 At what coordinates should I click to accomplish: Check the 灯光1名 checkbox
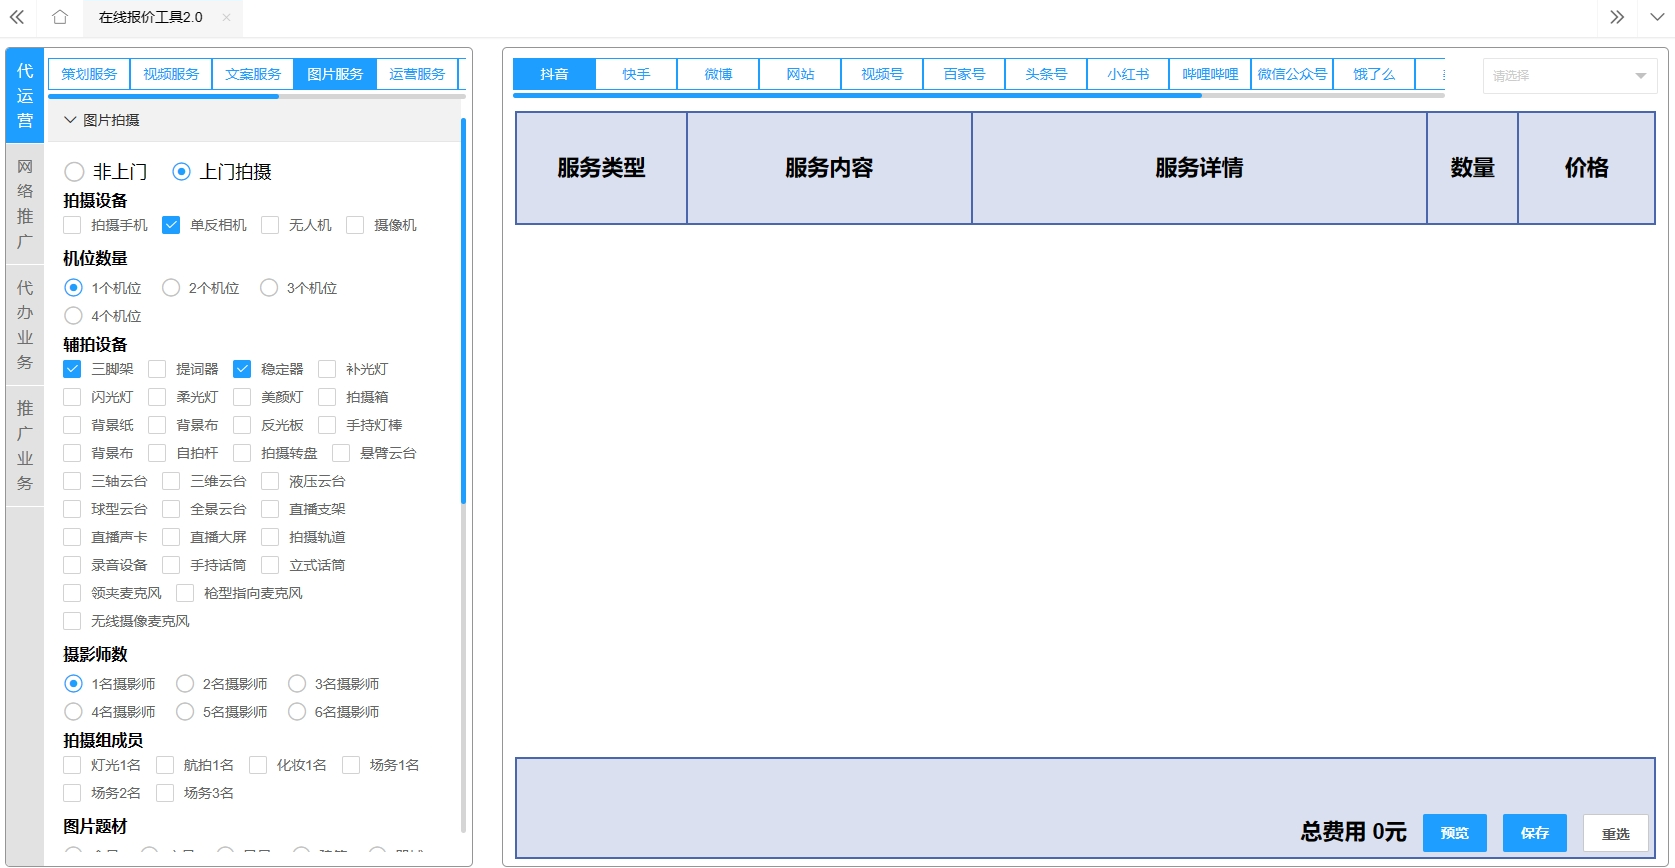pyautogui.click(x=72, y=765)
